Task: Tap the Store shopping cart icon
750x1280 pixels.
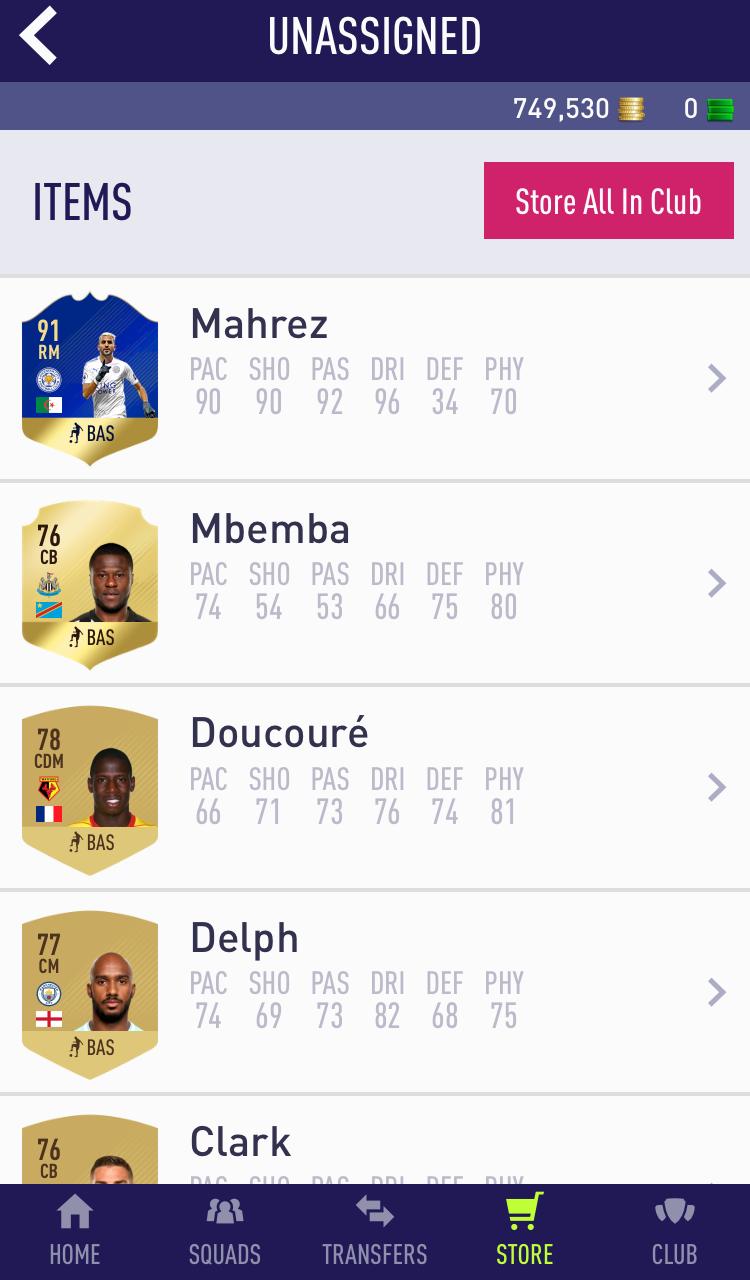Action: point(525,1210)
